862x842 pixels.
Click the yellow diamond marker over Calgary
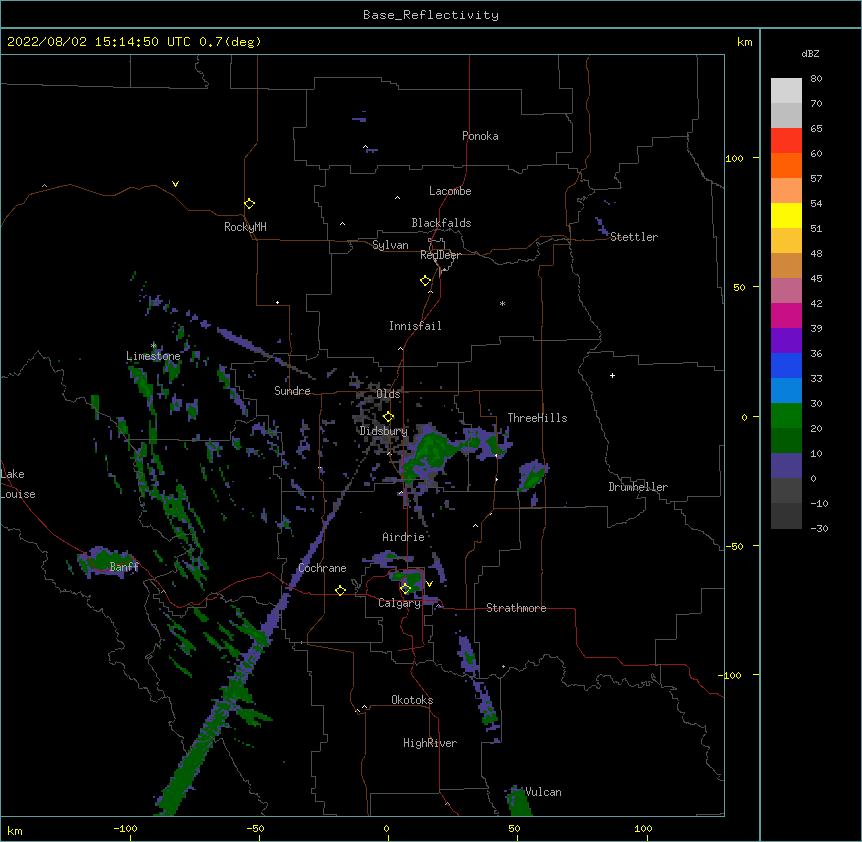(x=405, y=589)
